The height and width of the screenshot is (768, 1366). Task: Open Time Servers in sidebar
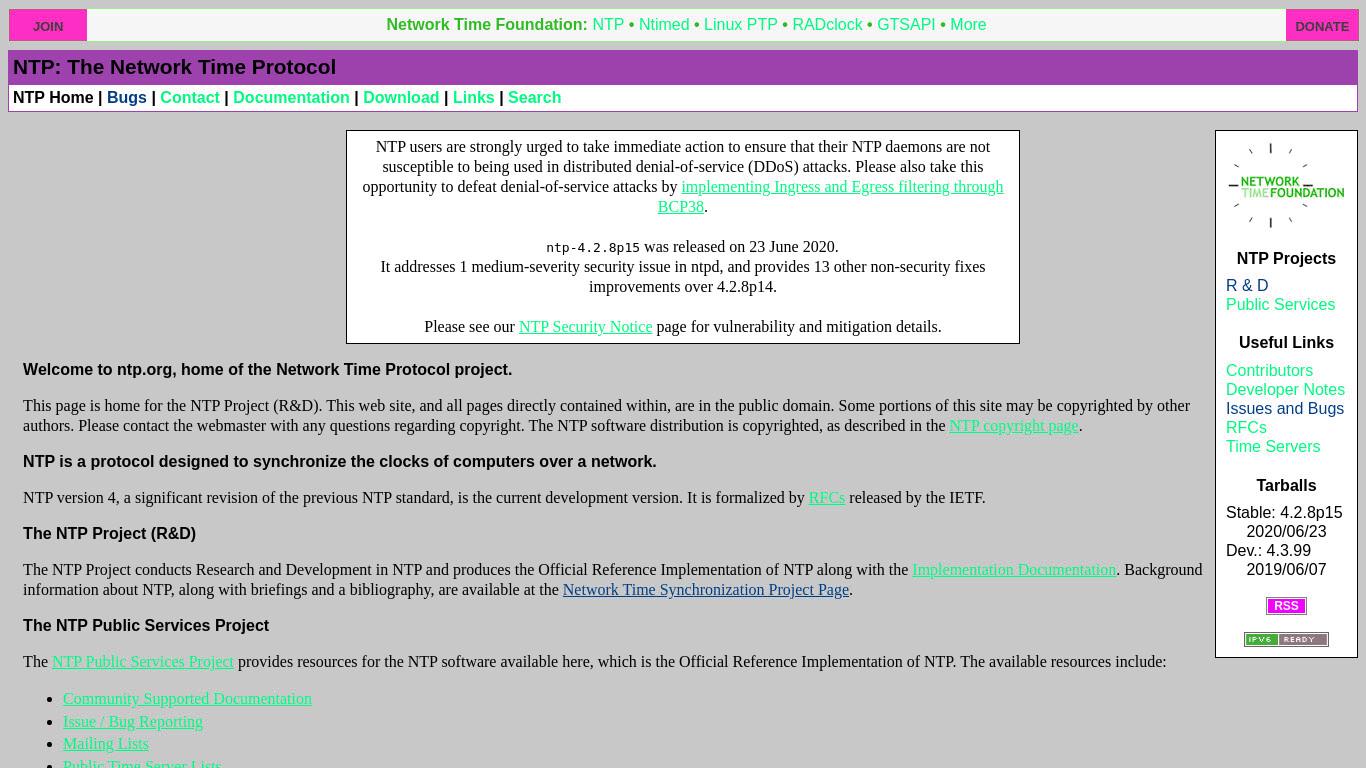pyautogui.click(x=1273, y=447)
